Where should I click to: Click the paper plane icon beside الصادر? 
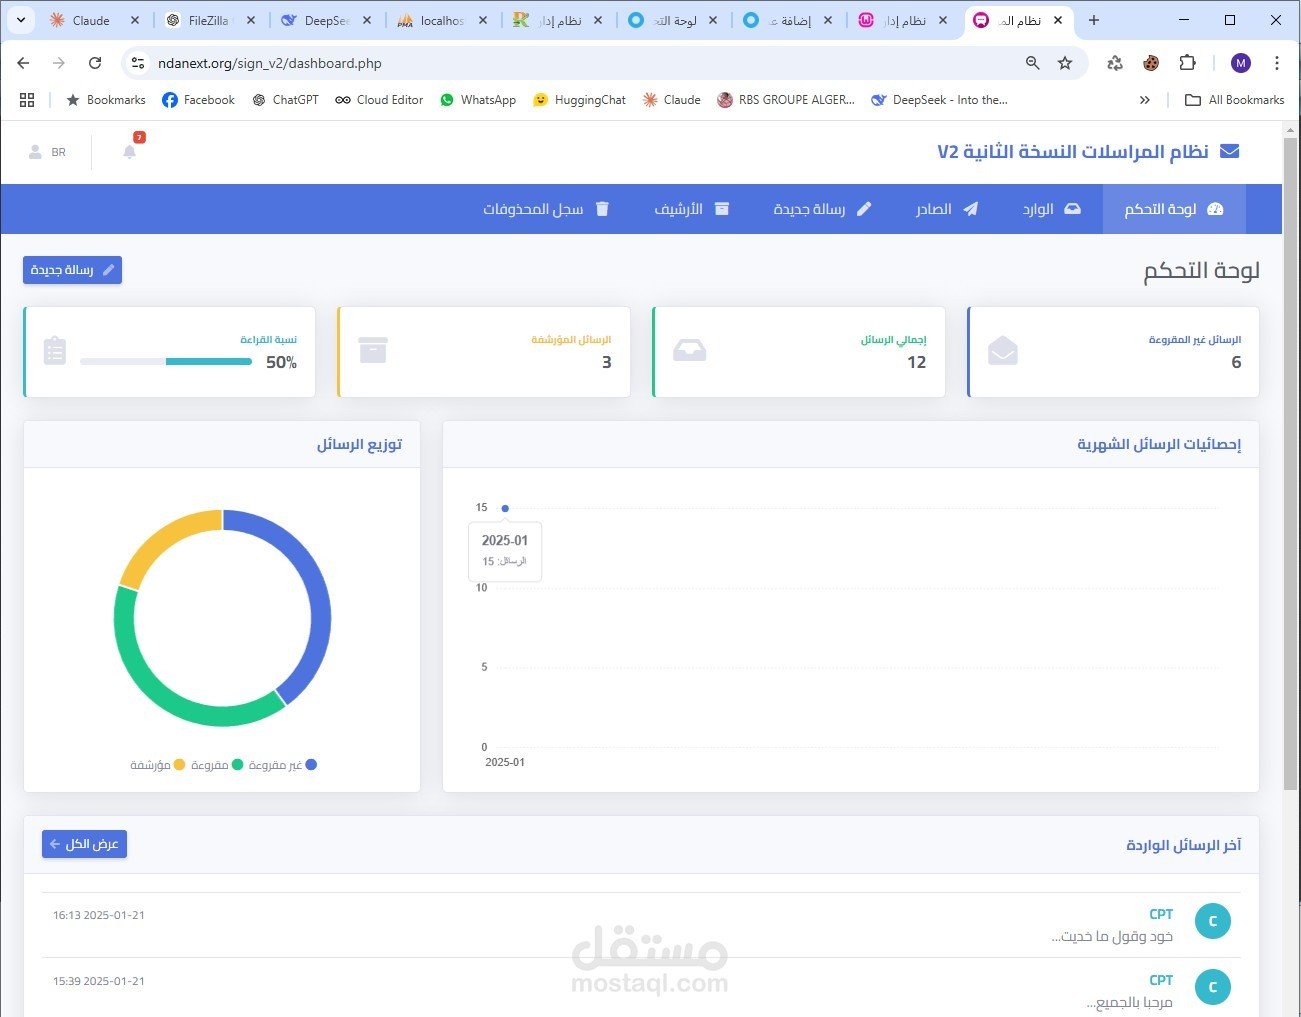point(969,209)
